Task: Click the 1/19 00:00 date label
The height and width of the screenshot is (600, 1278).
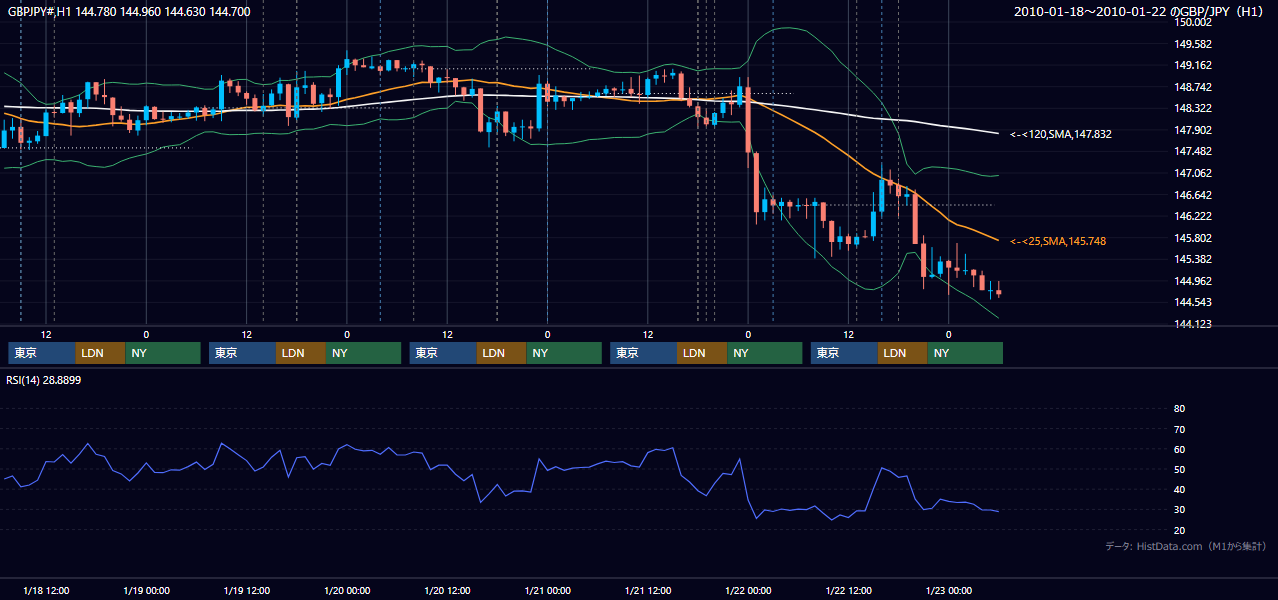Action: click(146, 591)
